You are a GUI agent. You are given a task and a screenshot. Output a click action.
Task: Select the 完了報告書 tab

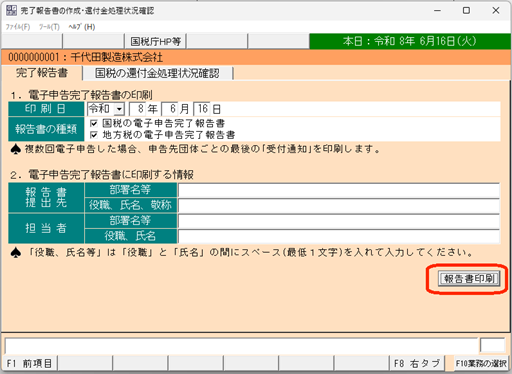[x=42, y=73]
